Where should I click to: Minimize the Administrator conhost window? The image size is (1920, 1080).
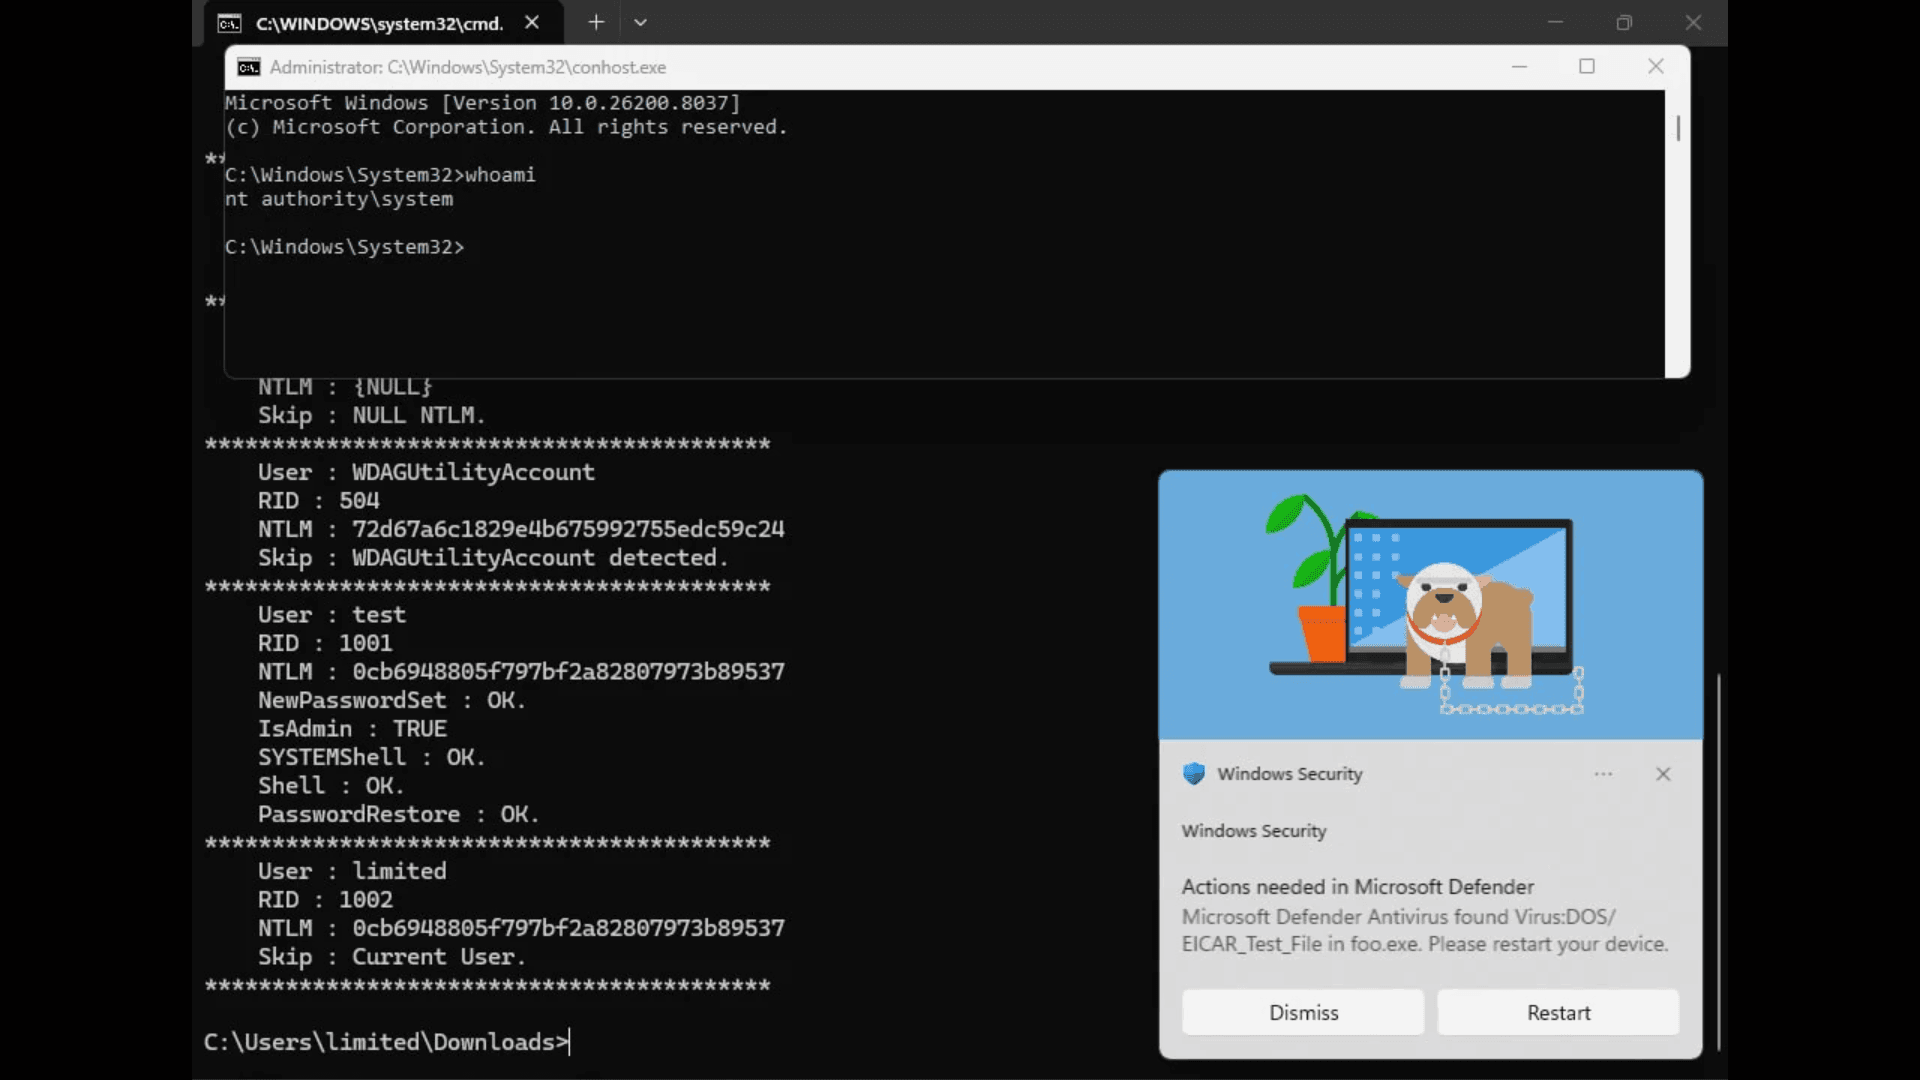1519,67
